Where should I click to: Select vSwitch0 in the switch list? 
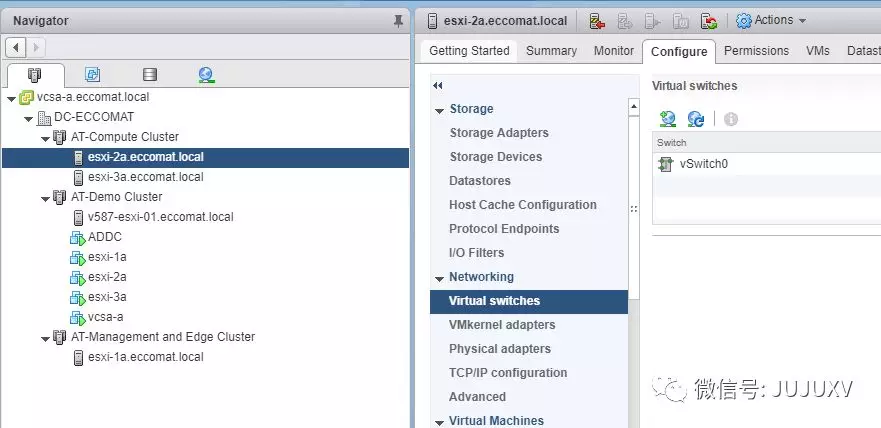[x=703, y=164]
